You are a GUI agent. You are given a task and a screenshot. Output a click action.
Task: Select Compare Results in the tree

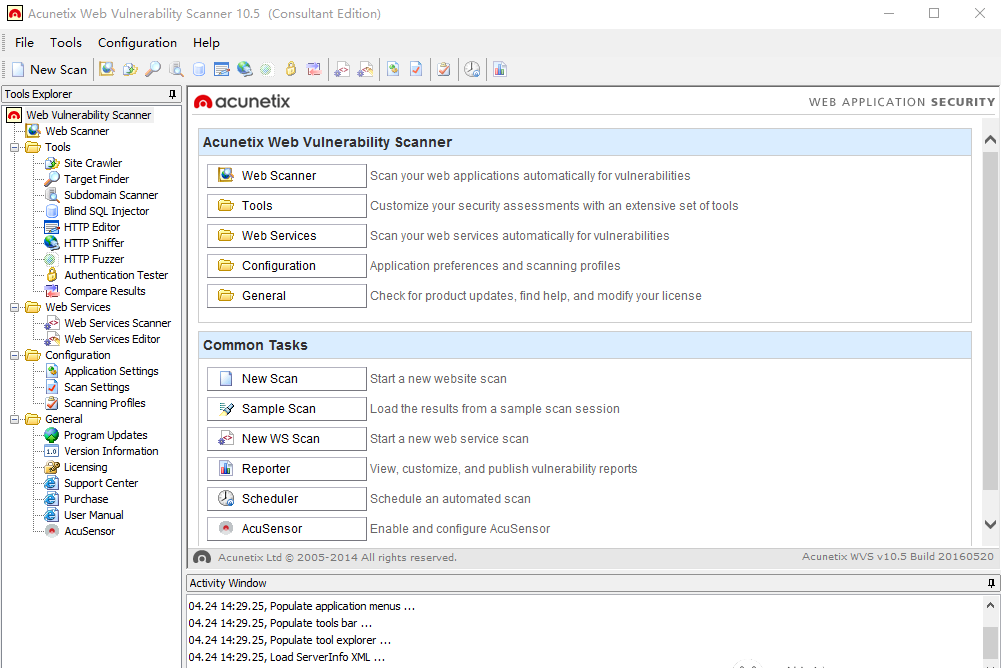click(104, 291)
